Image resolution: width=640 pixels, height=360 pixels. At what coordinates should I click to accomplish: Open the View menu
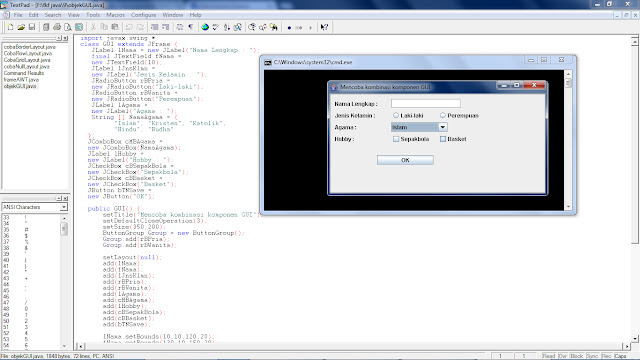pos(74,15)
